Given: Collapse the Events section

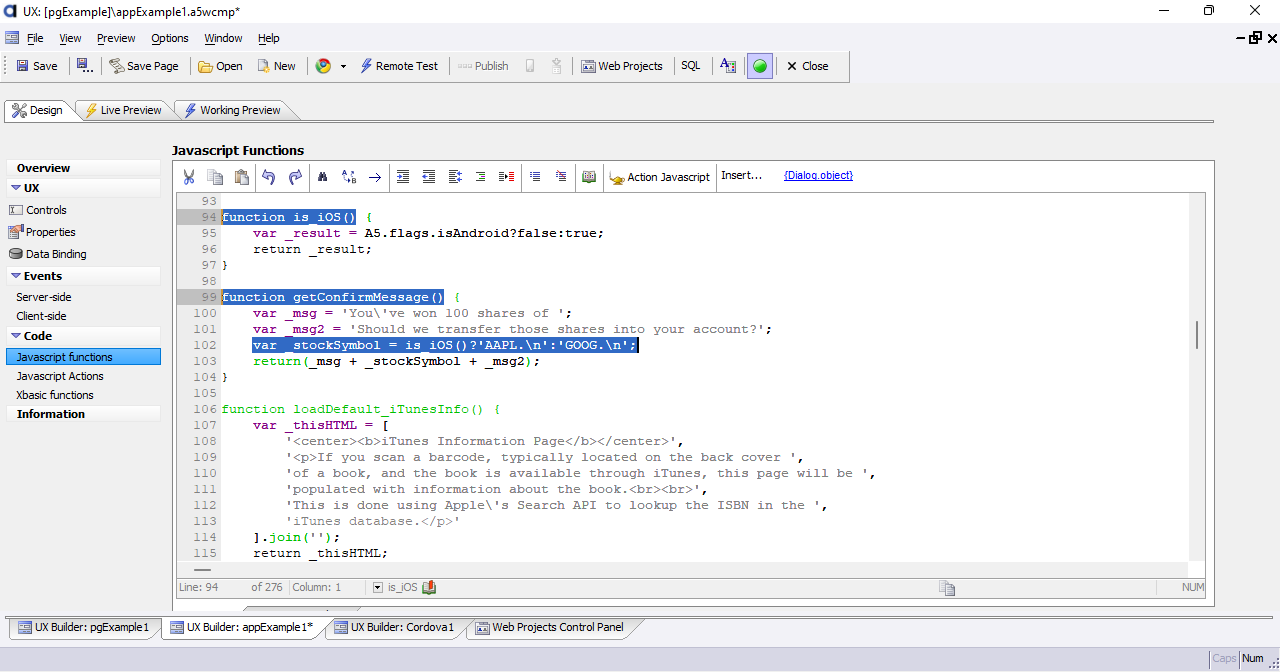Looking at the screenshot, I should click(x=16, y=276).
